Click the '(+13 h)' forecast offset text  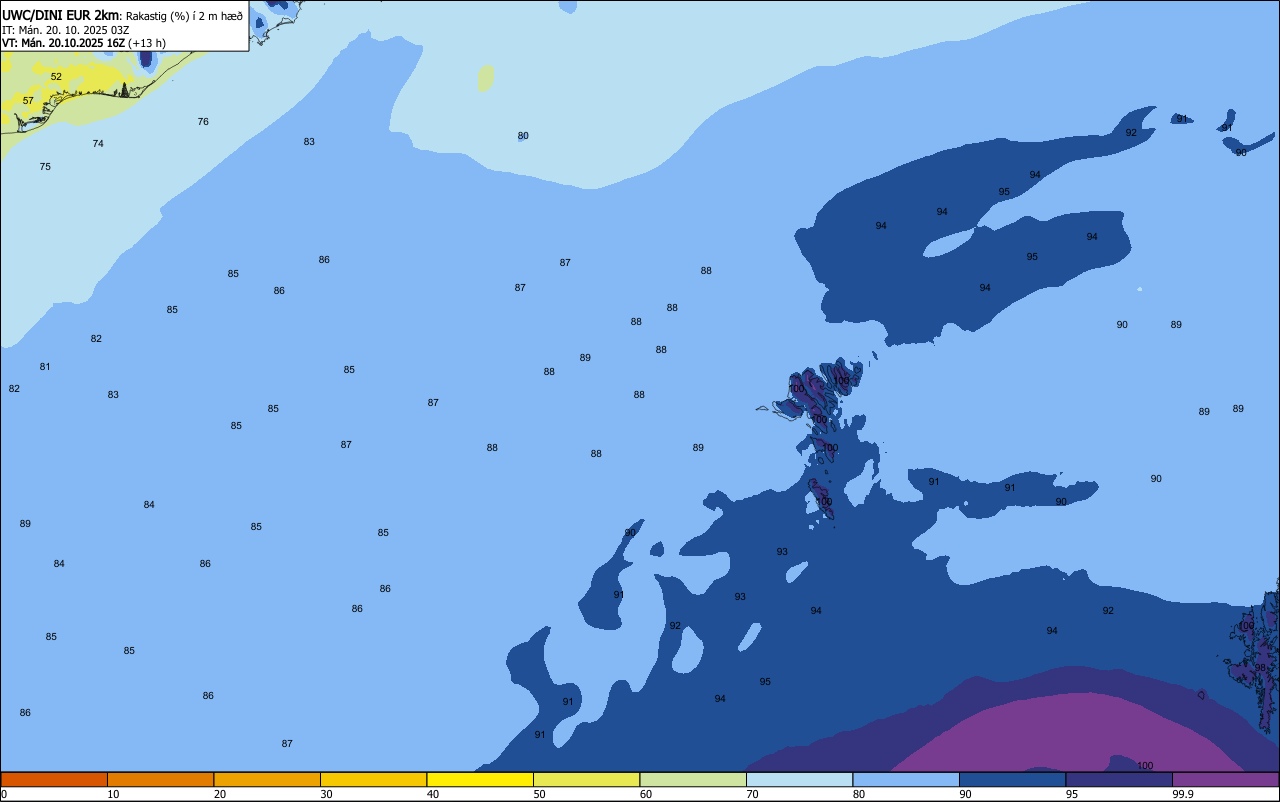(x=147, y=43)
